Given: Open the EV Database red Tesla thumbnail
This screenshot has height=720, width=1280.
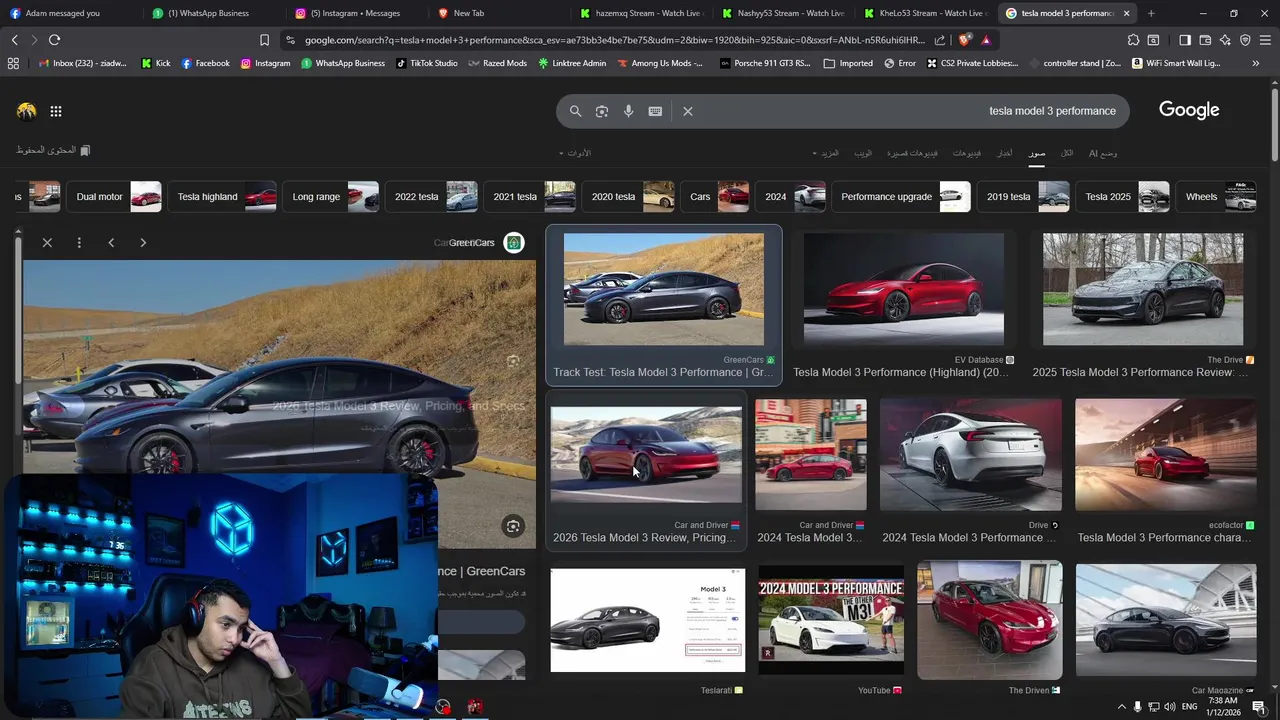Looking at the screenshot, I should point(904,290).
